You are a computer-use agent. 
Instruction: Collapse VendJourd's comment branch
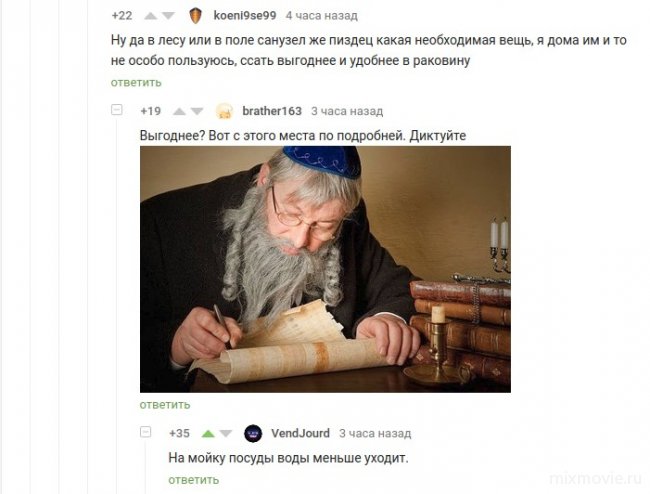click(x=146, y=432)
